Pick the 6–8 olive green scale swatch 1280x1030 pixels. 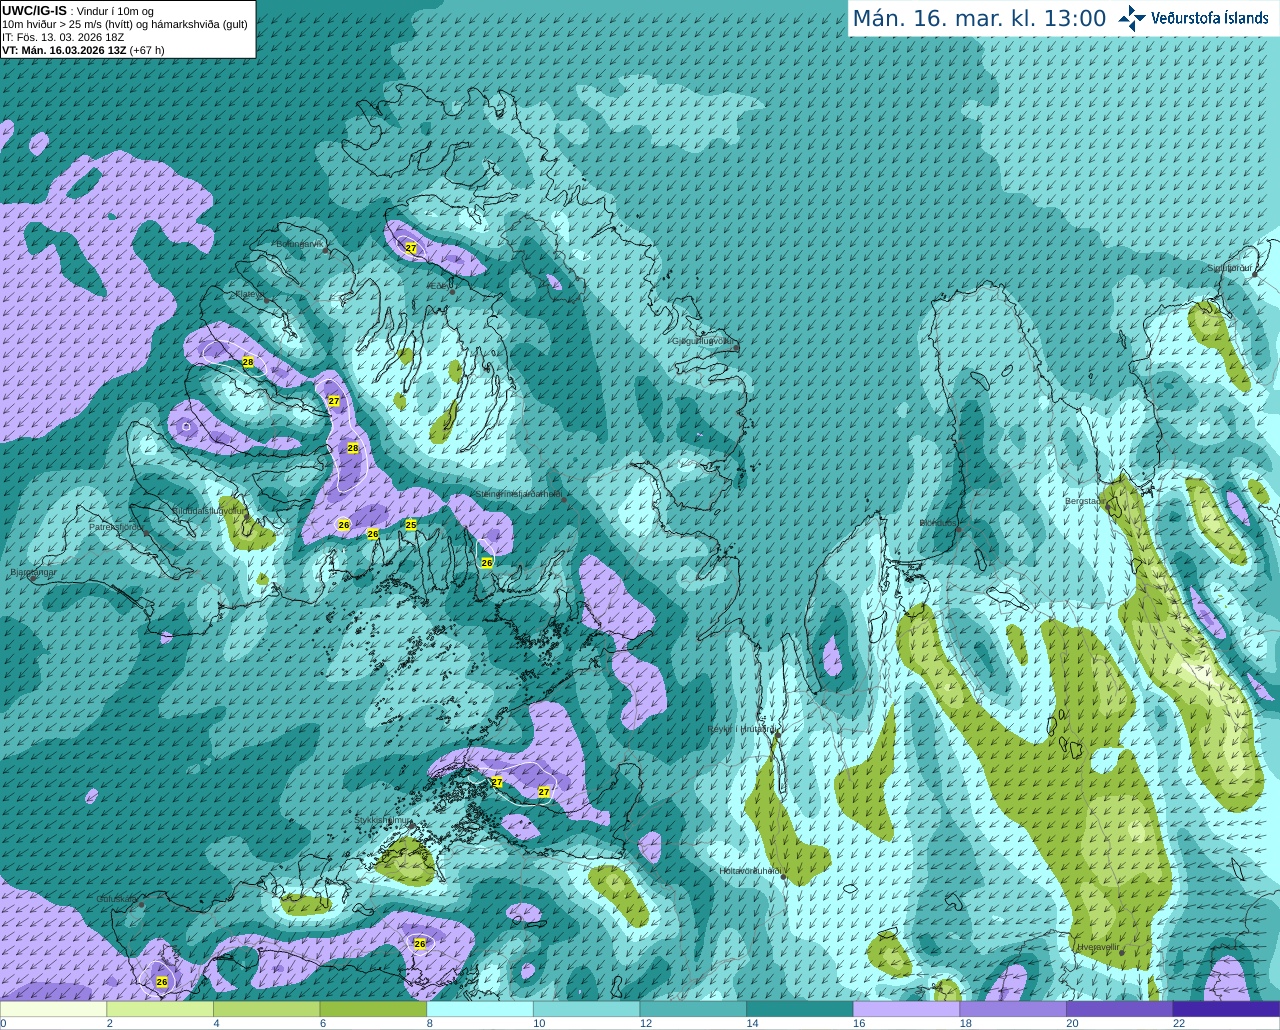373,1009
